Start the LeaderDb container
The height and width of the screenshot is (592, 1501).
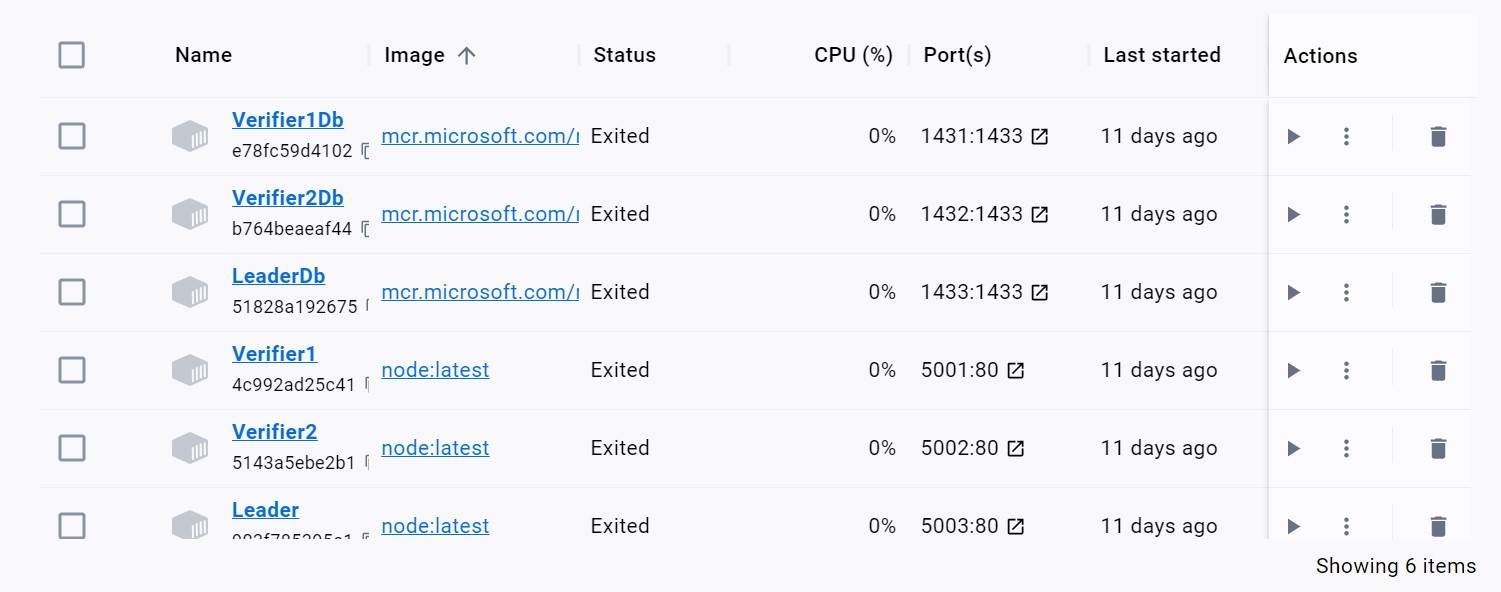point(1293,292)
